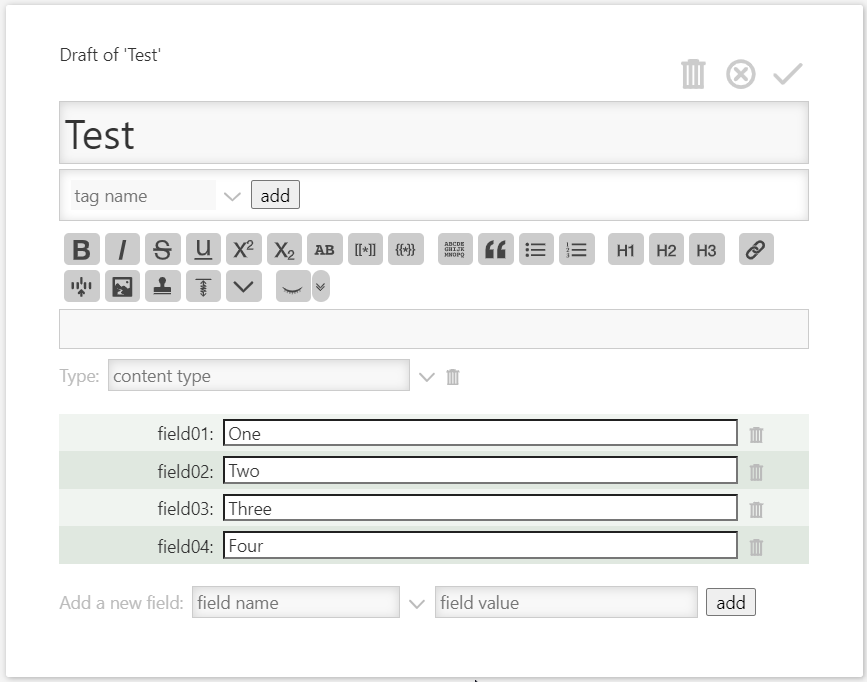The height and width of the screenshot is (682, 867).
Task: Apply monospaced AB inline formatting
Action: (325, 249)
